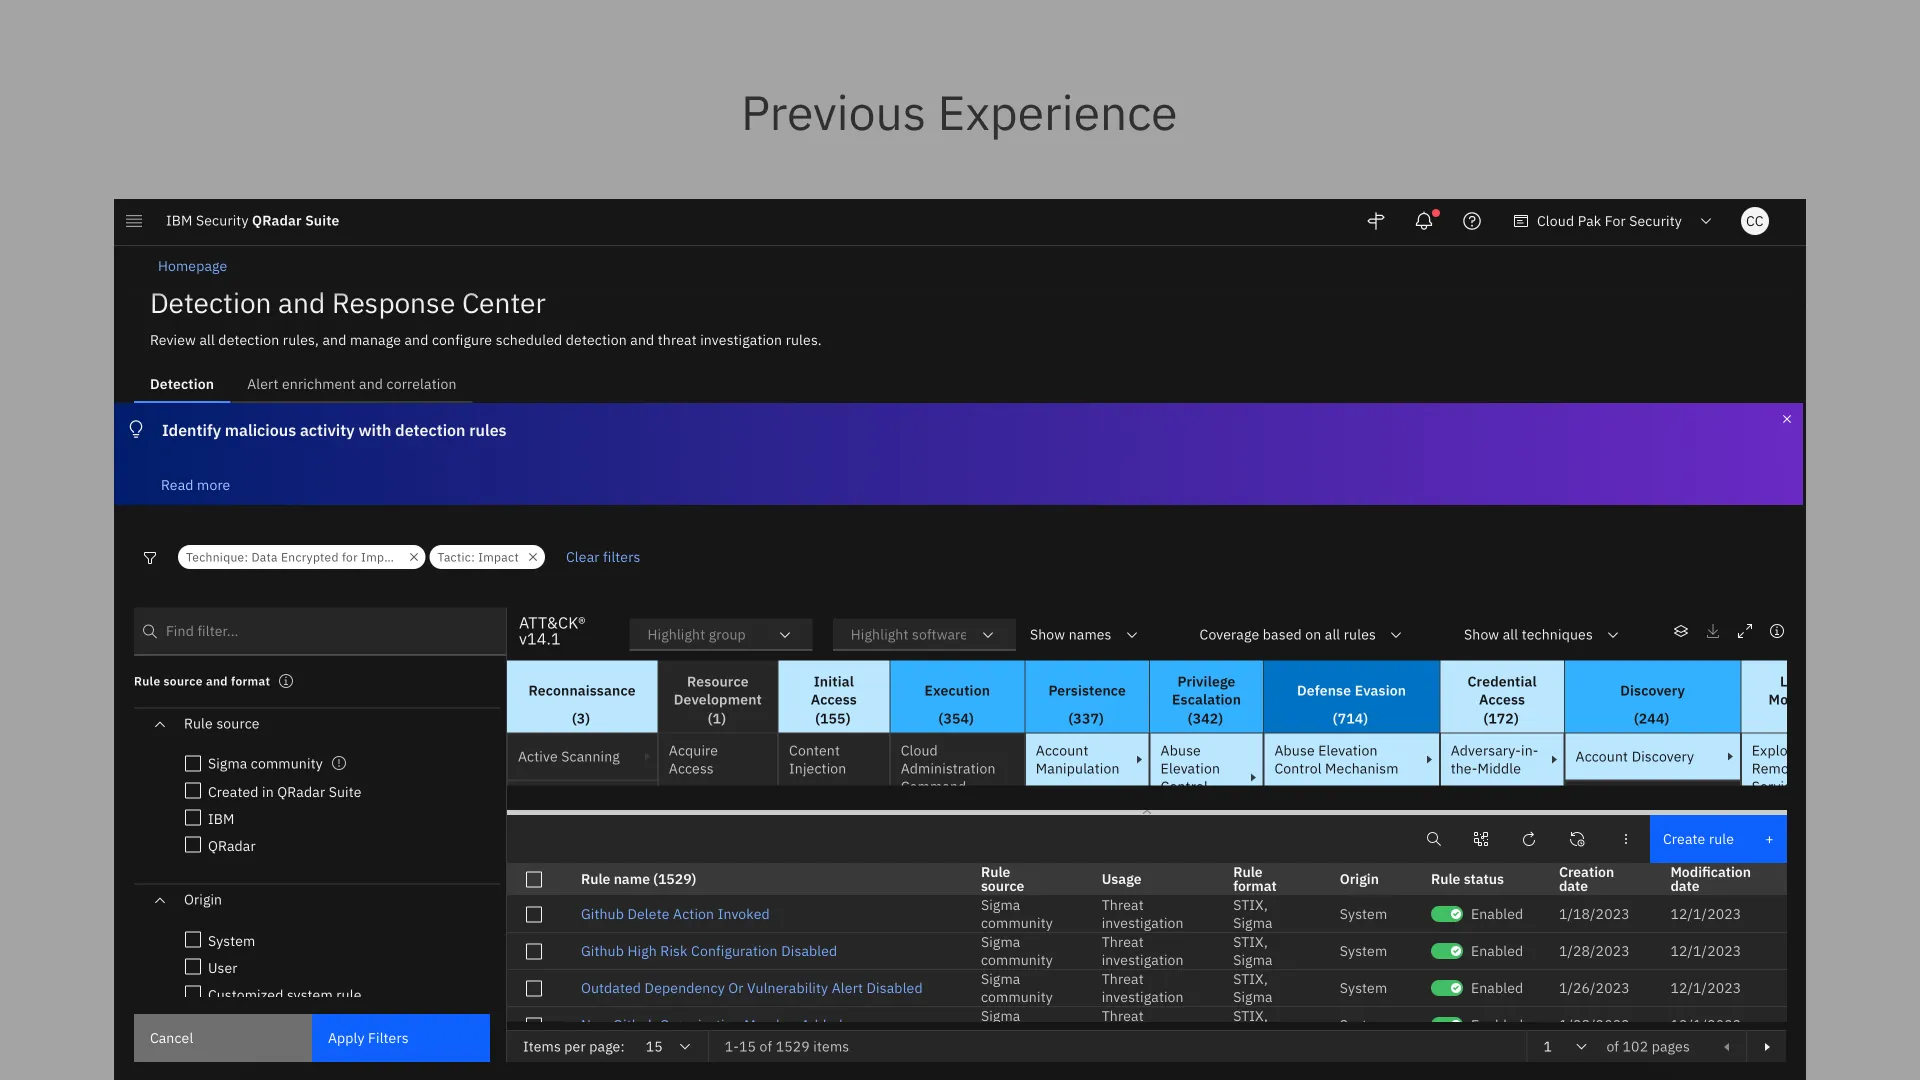1920x1080 pixels.
Task: Open the hamburger navigation menu
Action: (x=134, y=221)
